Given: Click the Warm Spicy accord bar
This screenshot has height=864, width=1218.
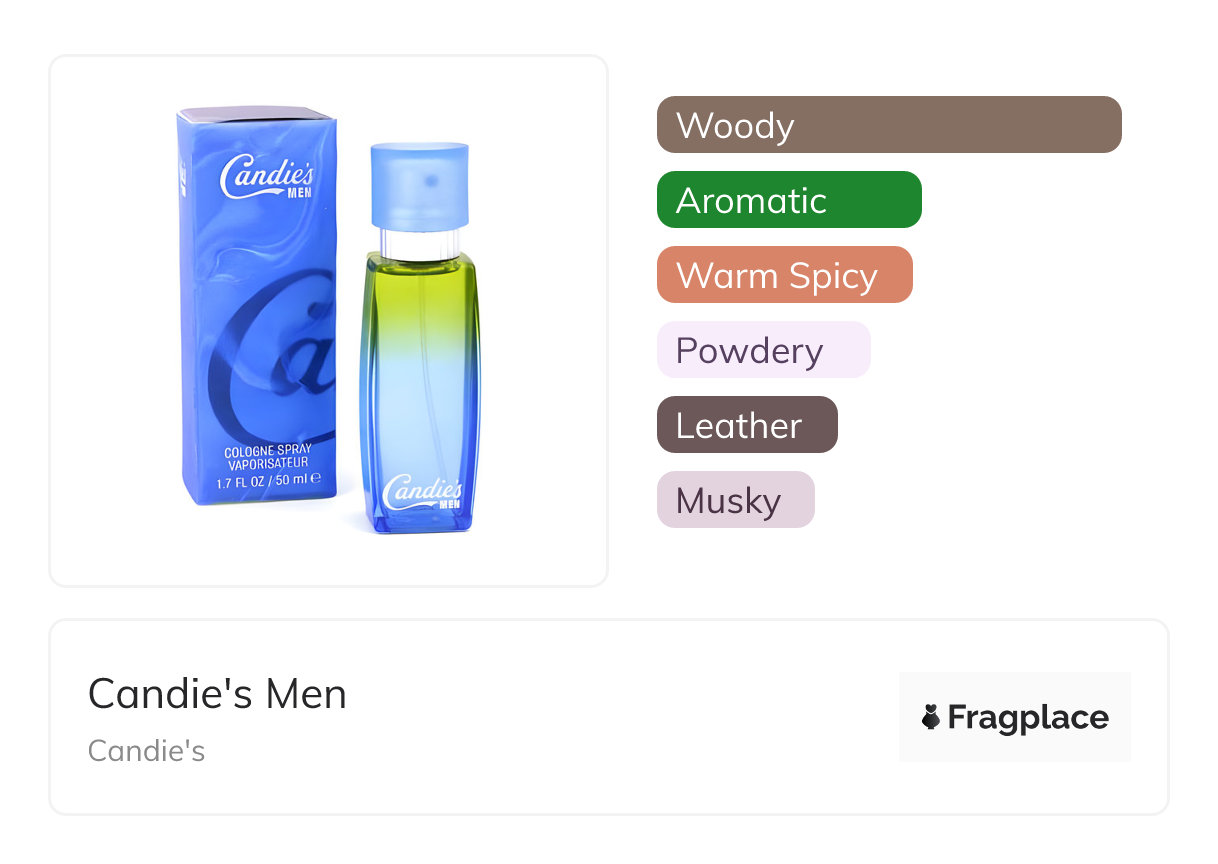Looking at the screenshot, I should click(x=784, y=275).
